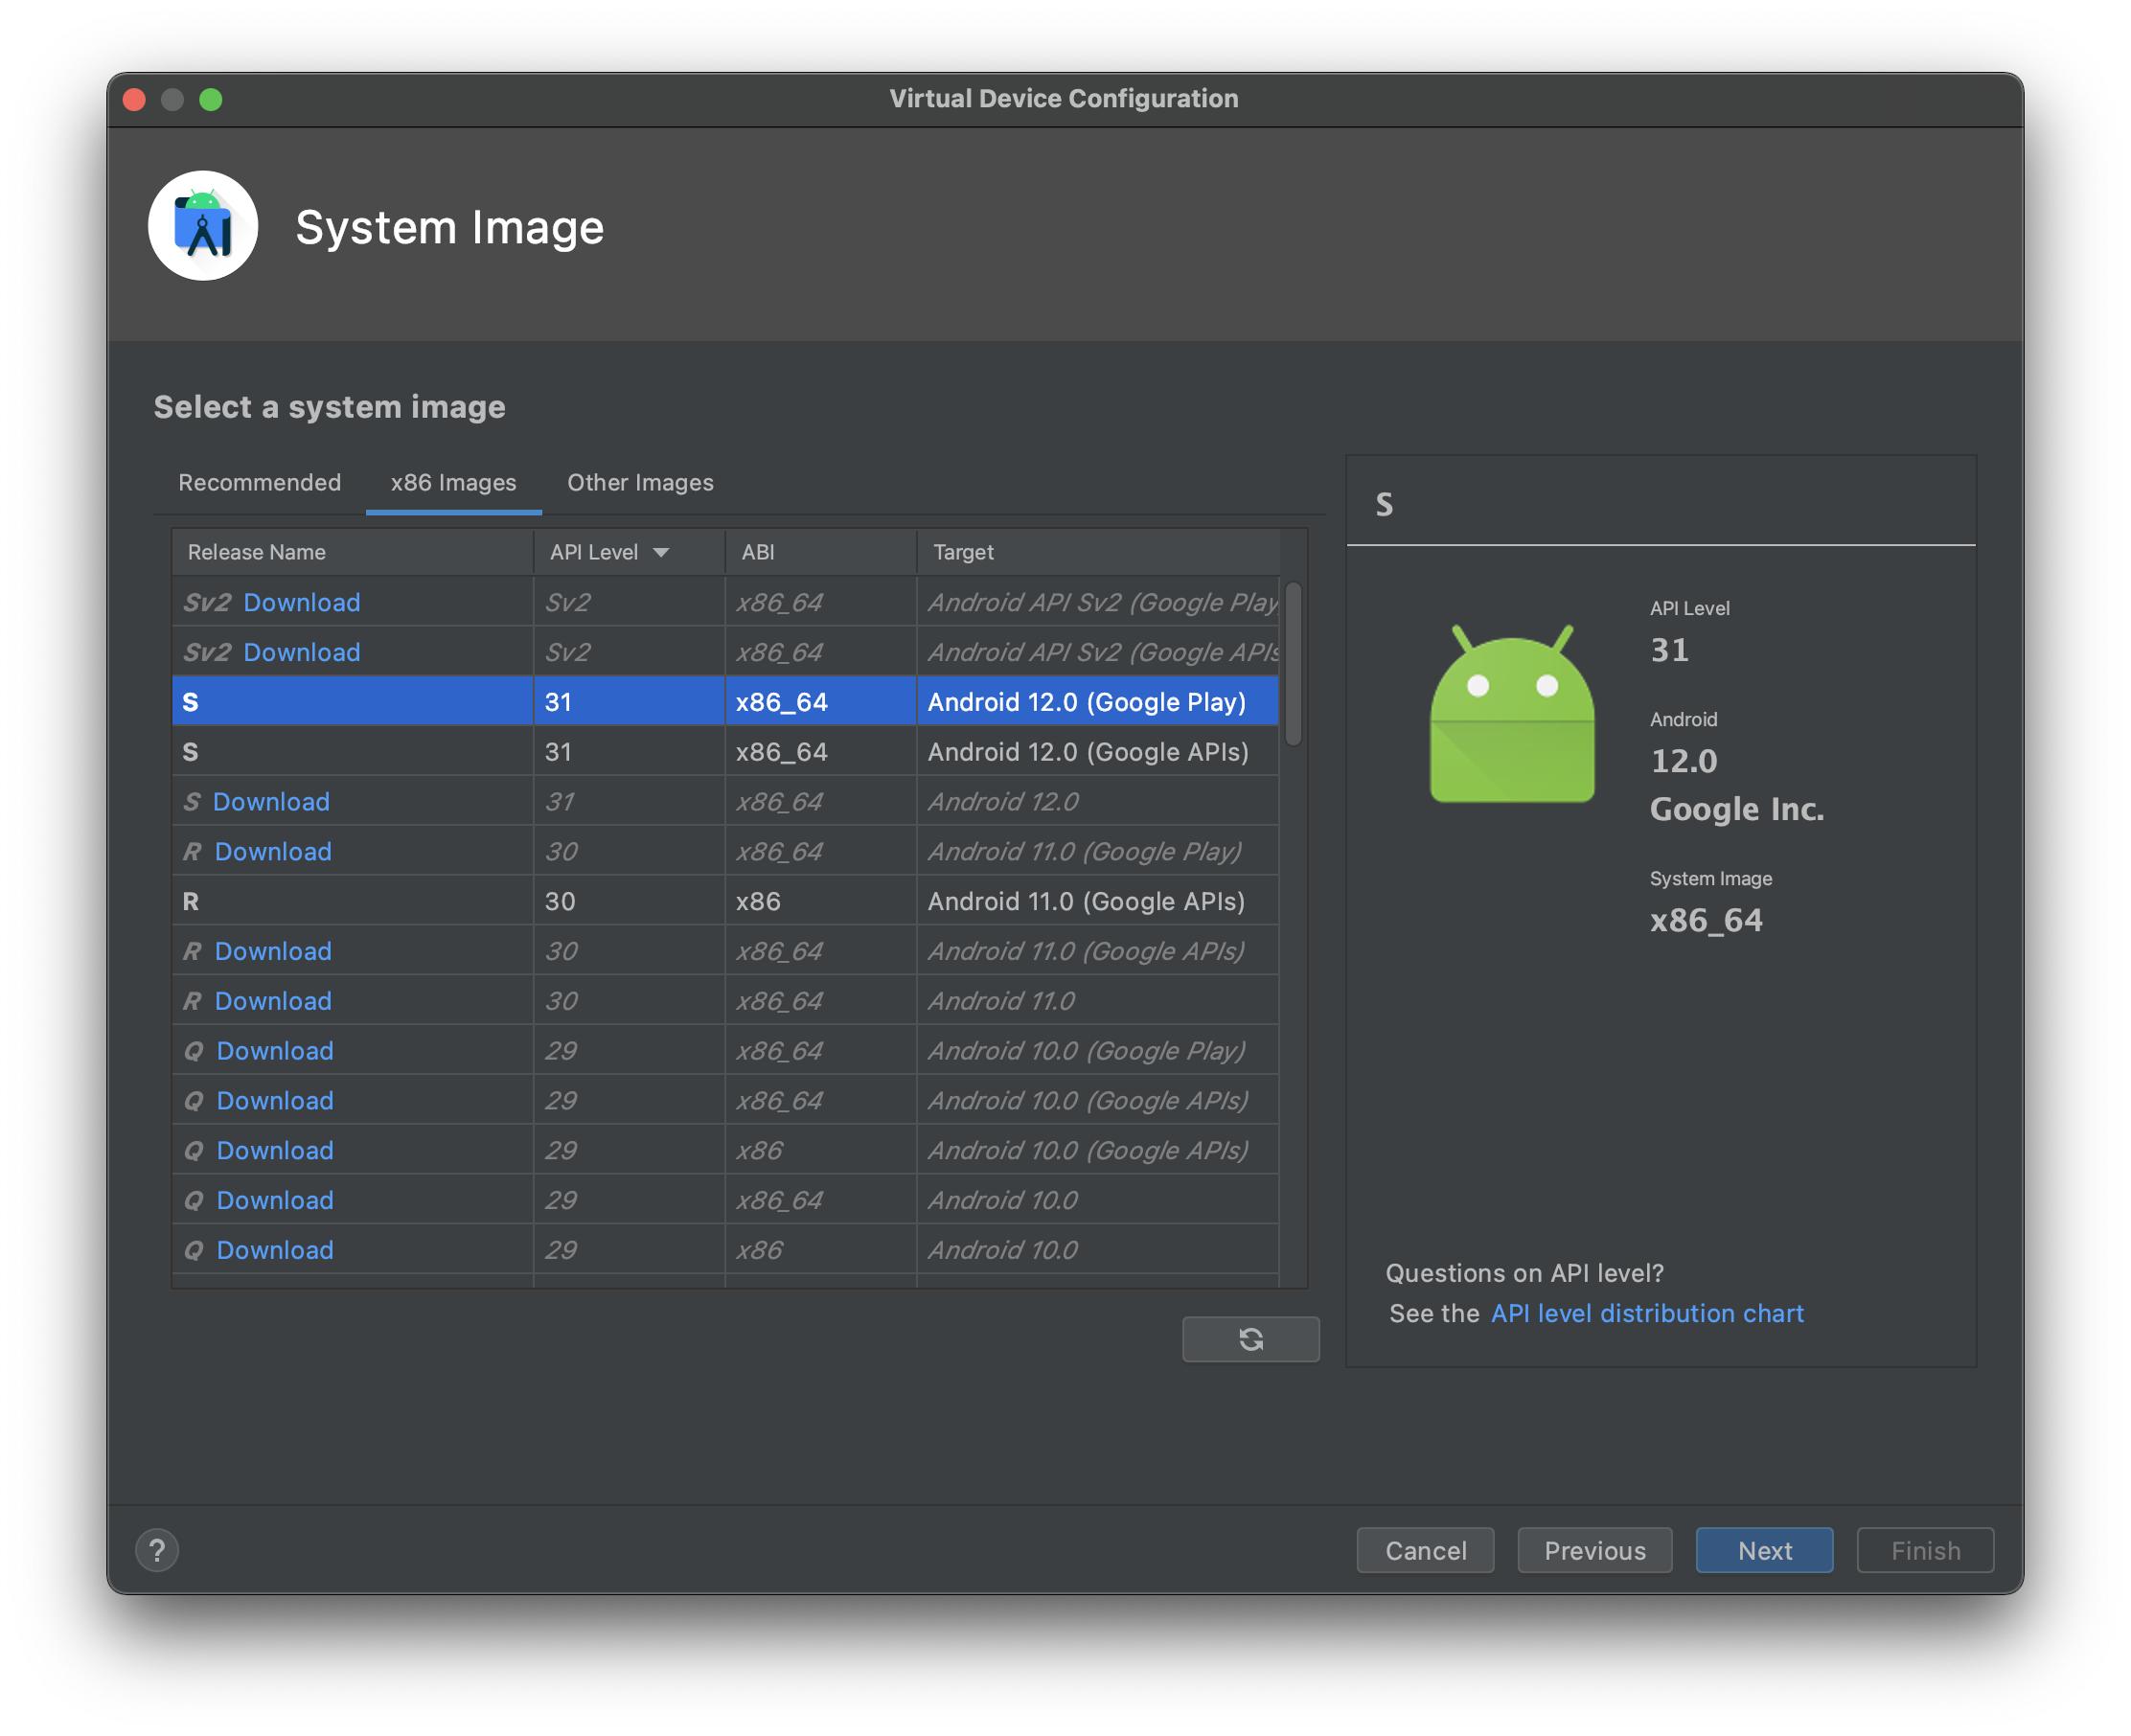Click the refresh/sync icon at bottom right

click(1251, 1337)
